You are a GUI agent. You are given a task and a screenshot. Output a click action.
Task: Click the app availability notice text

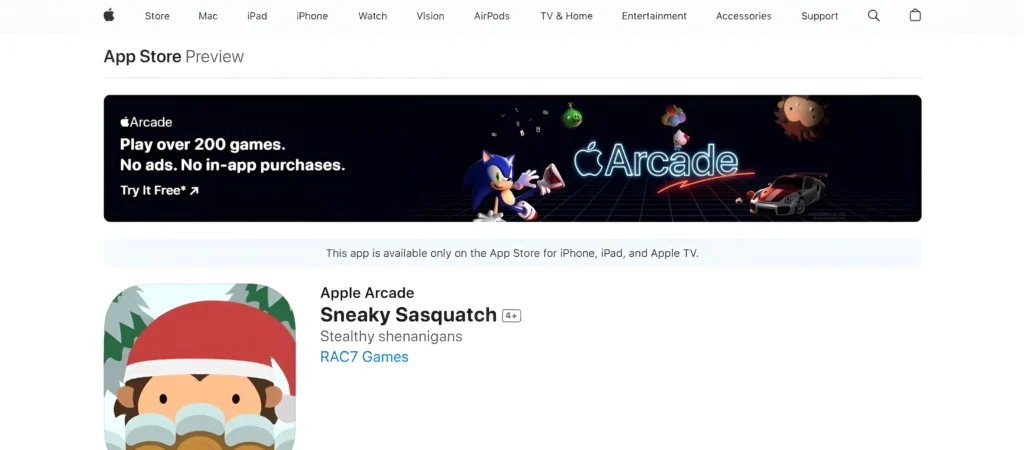[512, 253]
